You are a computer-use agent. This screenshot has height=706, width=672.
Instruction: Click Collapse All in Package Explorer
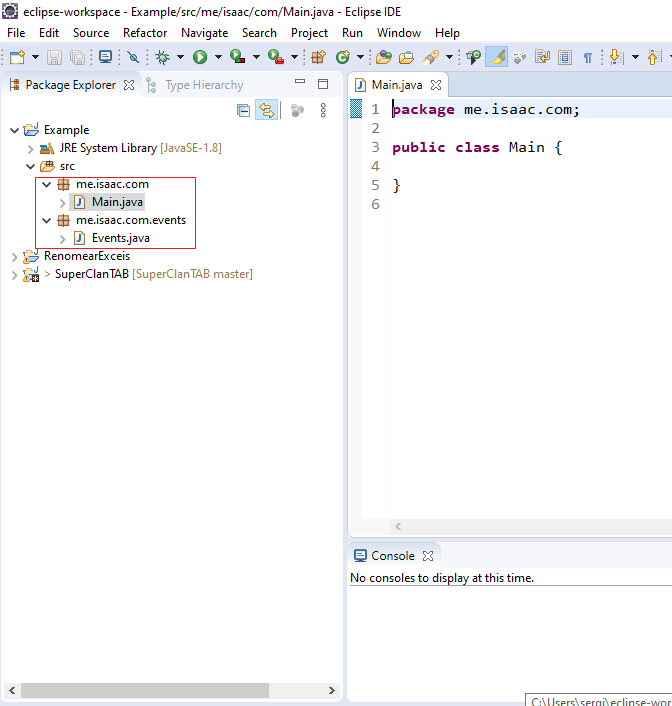[243, 110]
